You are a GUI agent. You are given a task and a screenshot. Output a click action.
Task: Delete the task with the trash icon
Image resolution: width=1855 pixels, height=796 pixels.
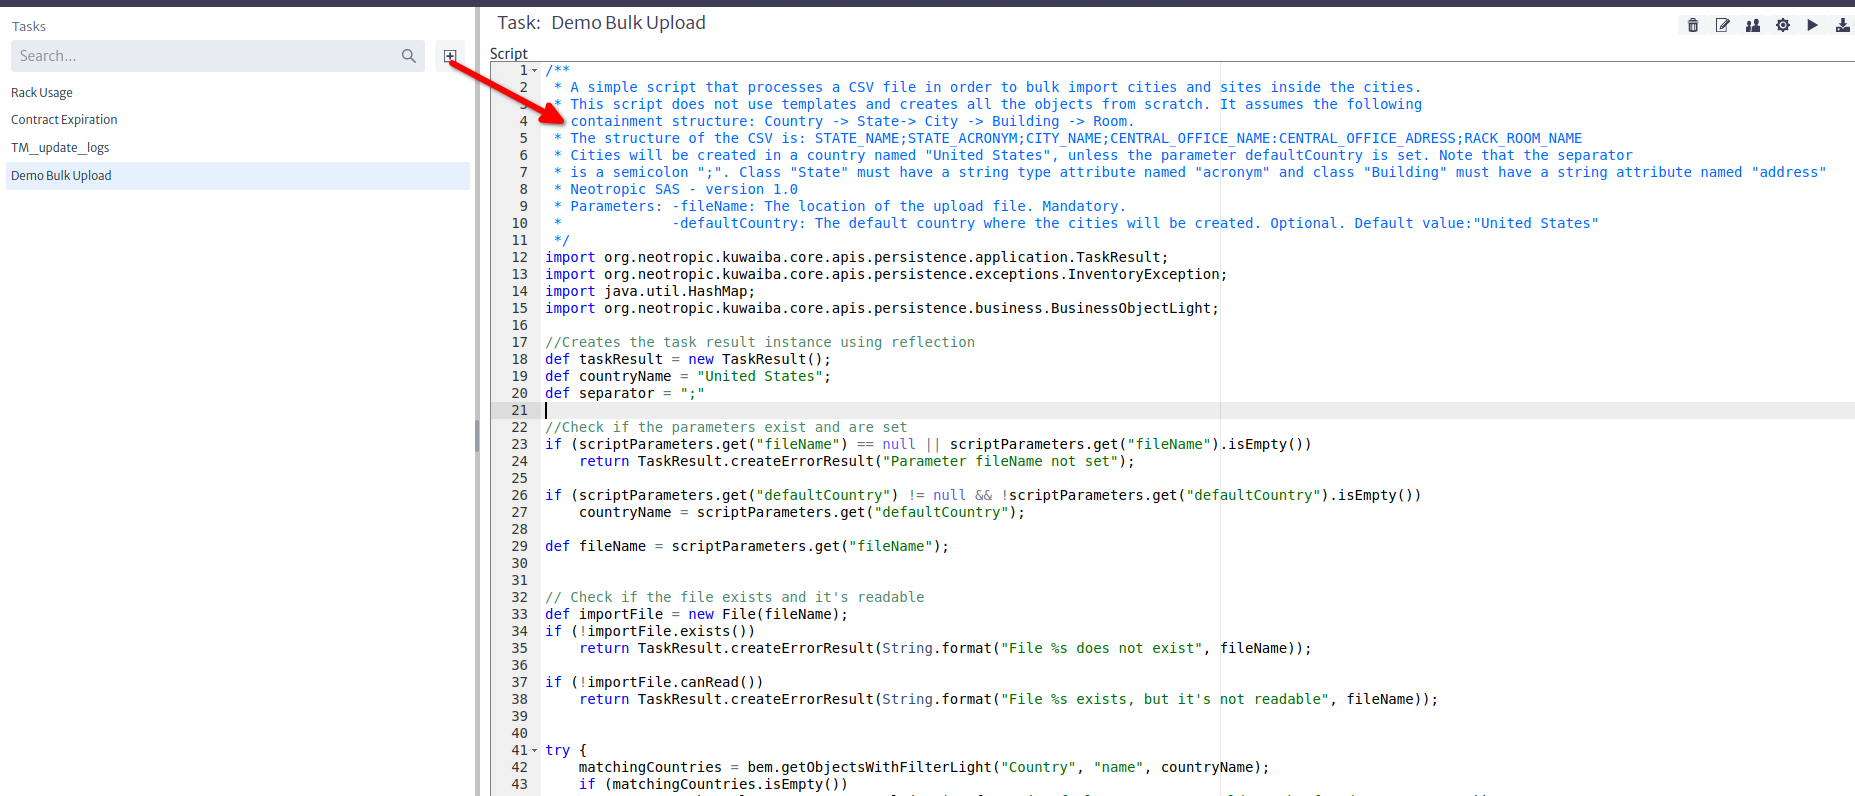(x=1692, y=25)
